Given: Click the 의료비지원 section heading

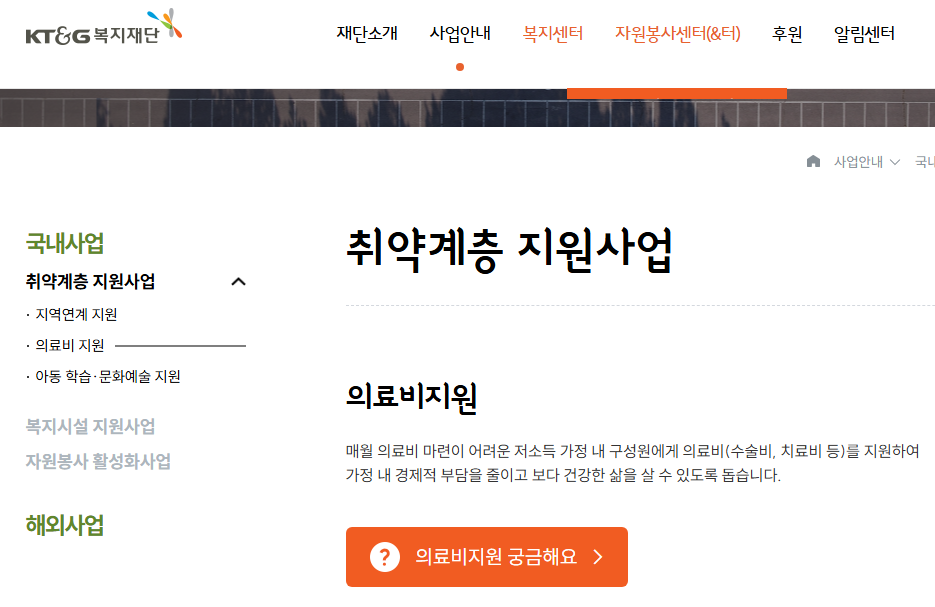Looking at the screenshot, I should (x=412, y=398).
